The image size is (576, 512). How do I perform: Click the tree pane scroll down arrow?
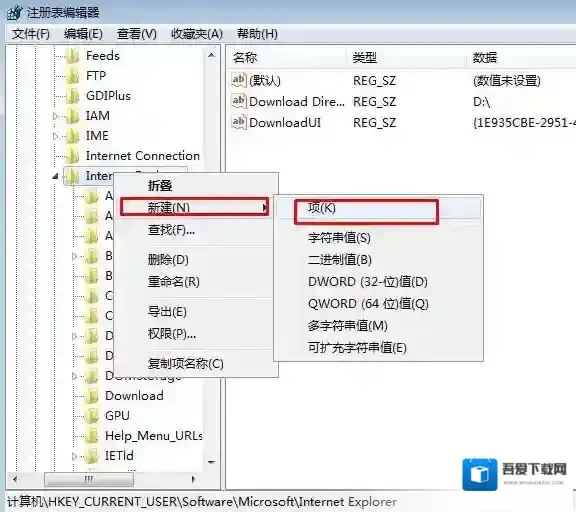point(211,462)
